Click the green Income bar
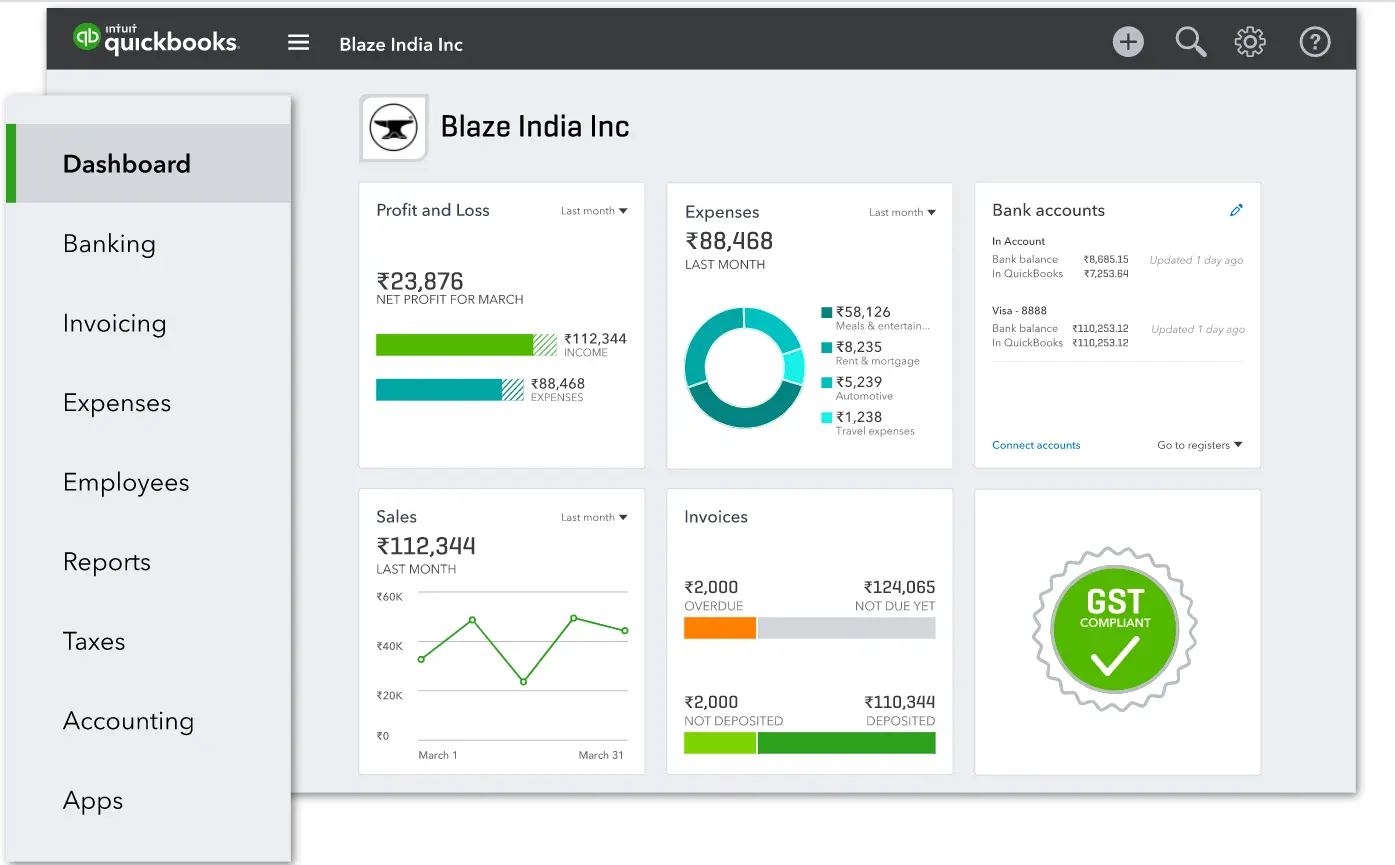Screen dimensions: 1395x865 click(x=466, y=344)
